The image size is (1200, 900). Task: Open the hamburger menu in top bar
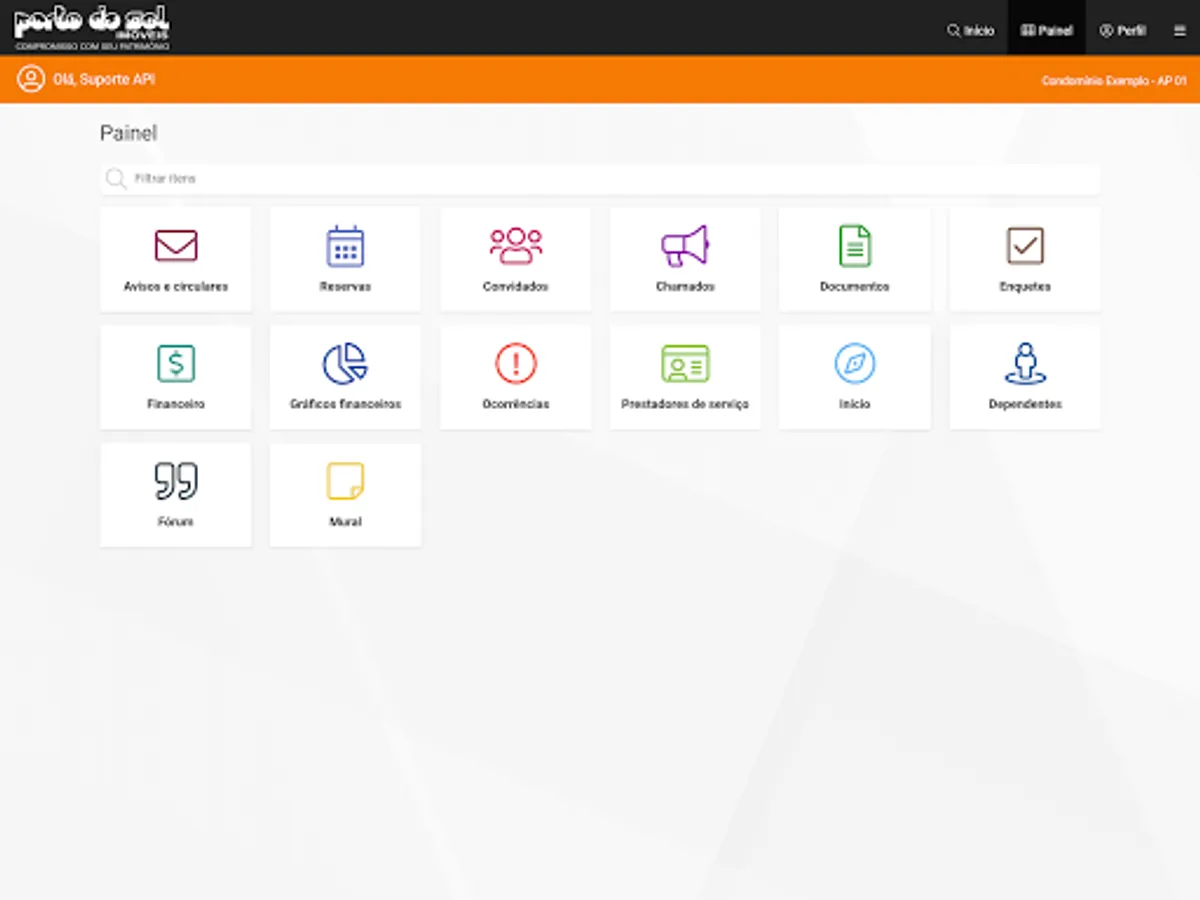[x=1180, y=31]
